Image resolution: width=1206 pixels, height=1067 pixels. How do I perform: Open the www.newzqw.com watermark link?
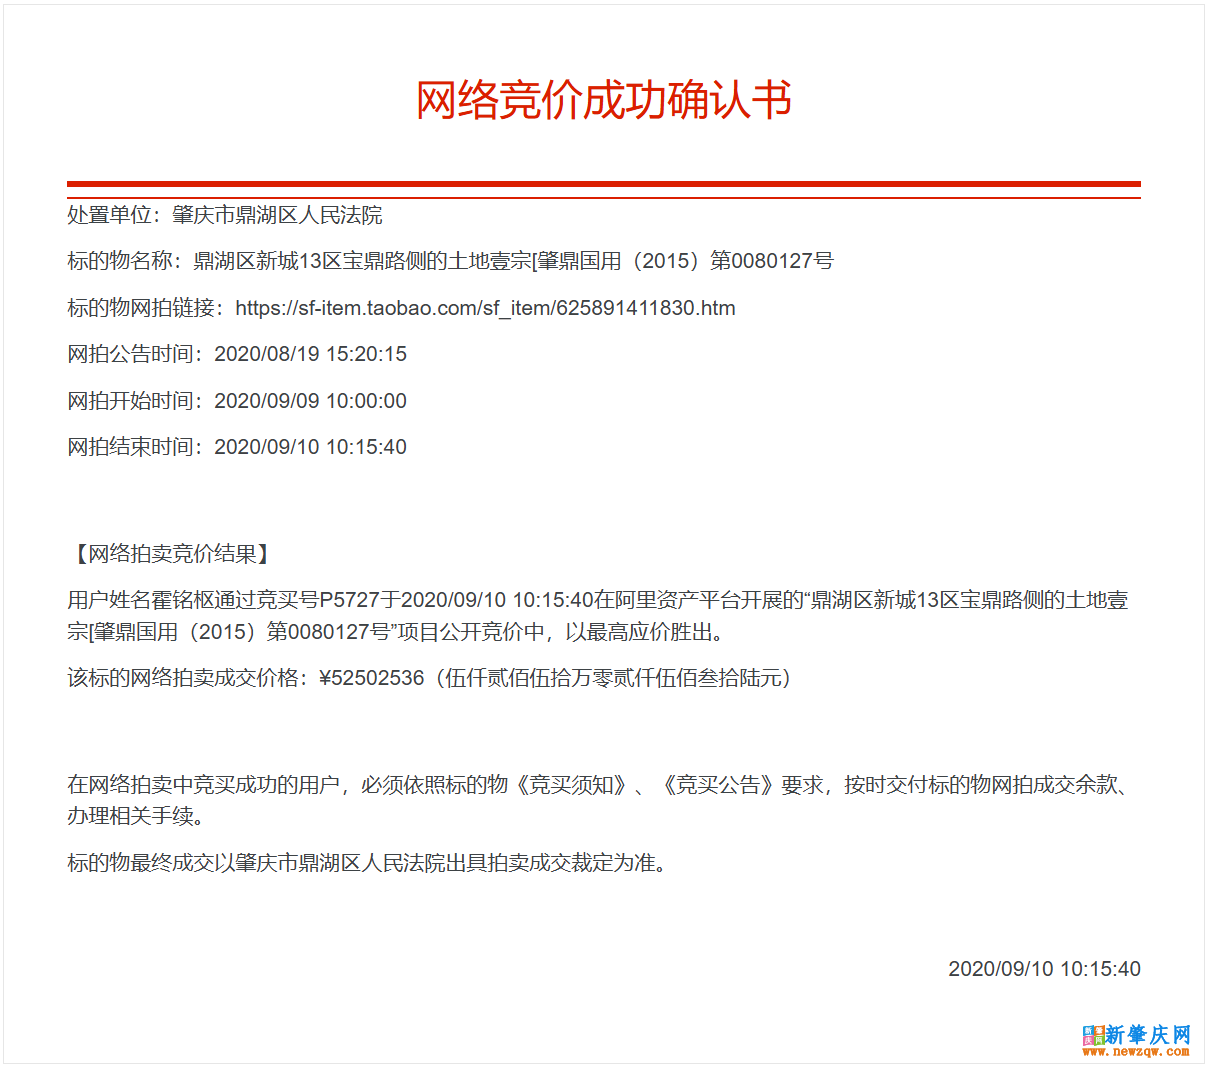coord(1136,1052)
